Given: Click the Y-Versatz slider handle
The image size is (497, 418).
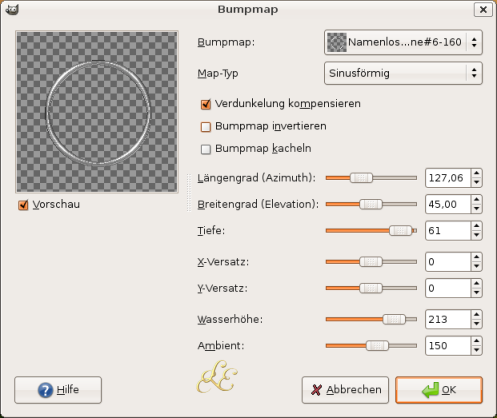Looking at the screenshot, I should [371, 288].
